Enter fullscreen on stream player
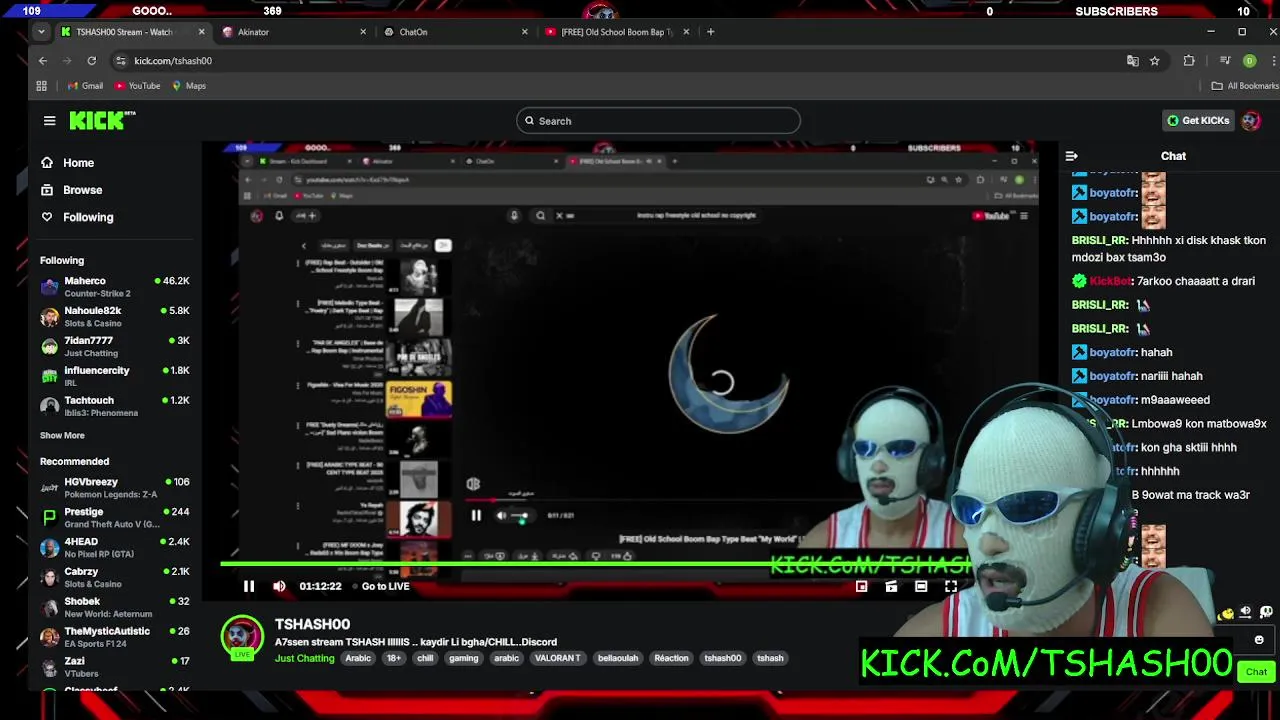This screenshot has width=1280, height=720. (x=951, y=587)
